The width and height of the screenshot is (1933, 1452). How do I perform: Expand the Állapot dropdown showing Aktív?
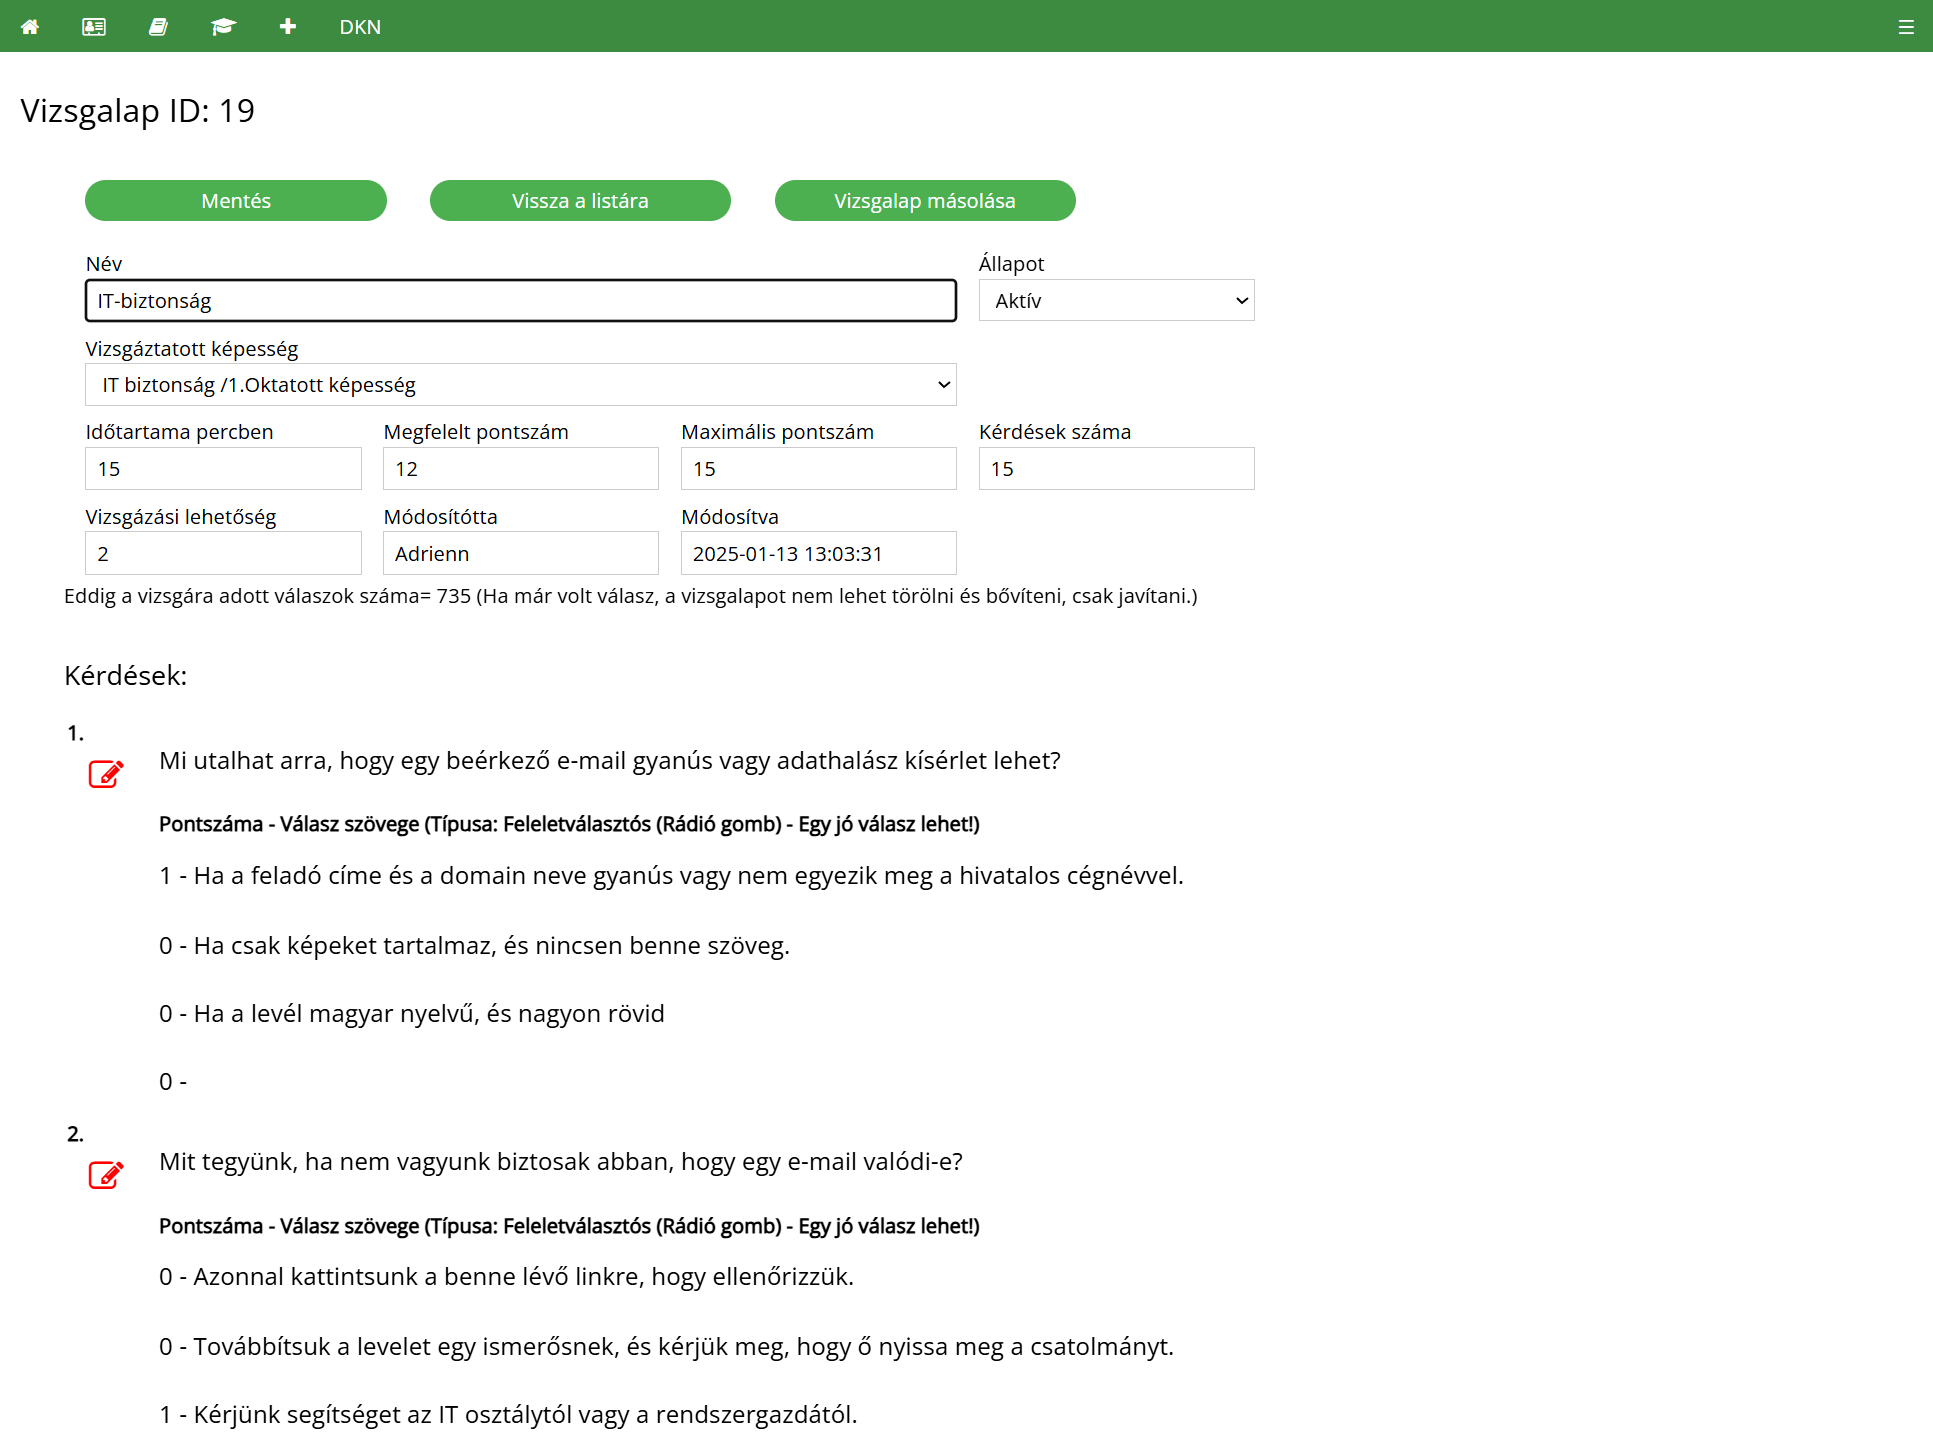(x=1116, y=301)
